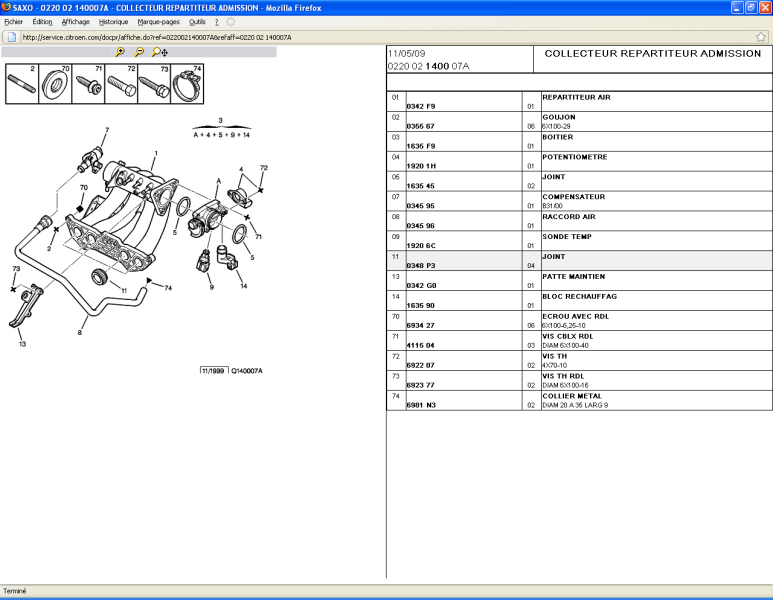Click the COLLECTEUR REPARTITEUR ADMISSION page heading
Screen dimensions: 773x600
pos(653,53)
